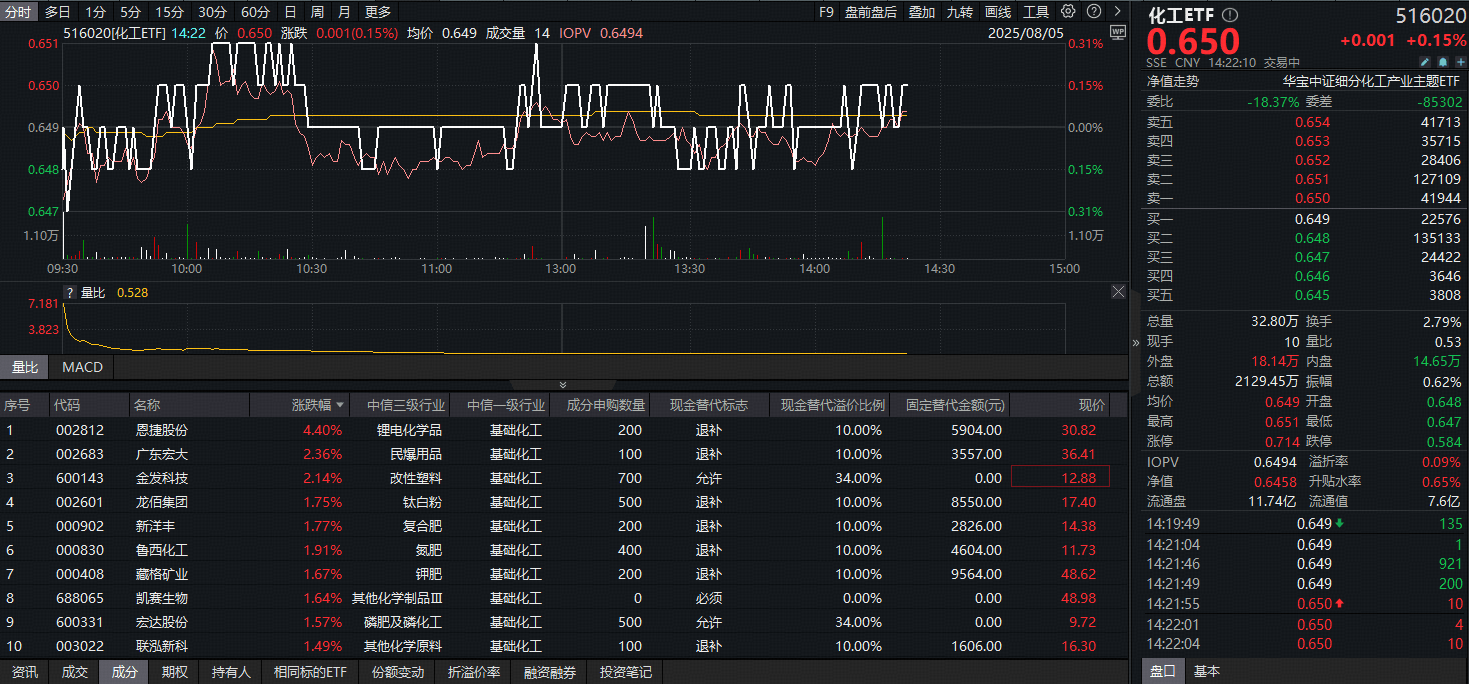Switch to 多日 chart view
Image resolution: width=1469 pixels, height=684 pixels.
pyautogui.click(x=58, y=12)
